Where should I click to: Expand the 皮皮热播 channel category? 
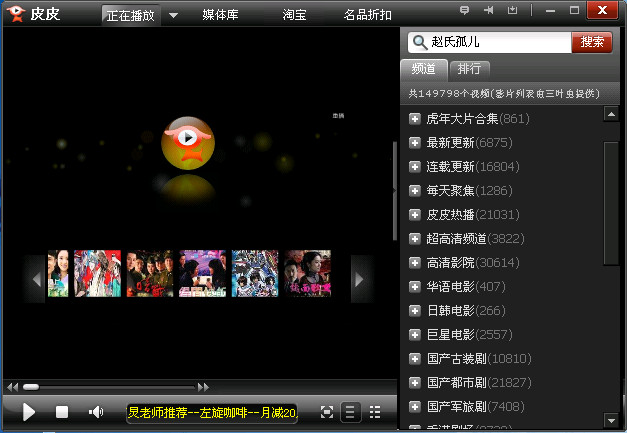(415, 214)
